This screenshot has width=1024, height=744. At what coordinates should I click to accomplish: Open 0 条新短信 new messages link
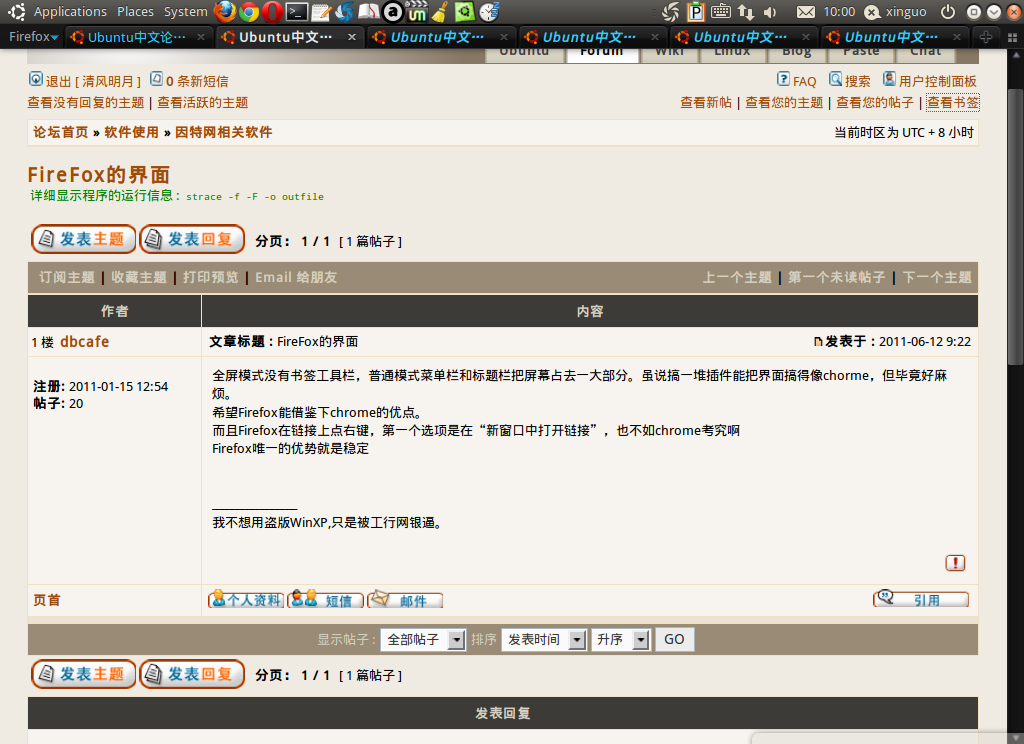click(x=189, y=80)
